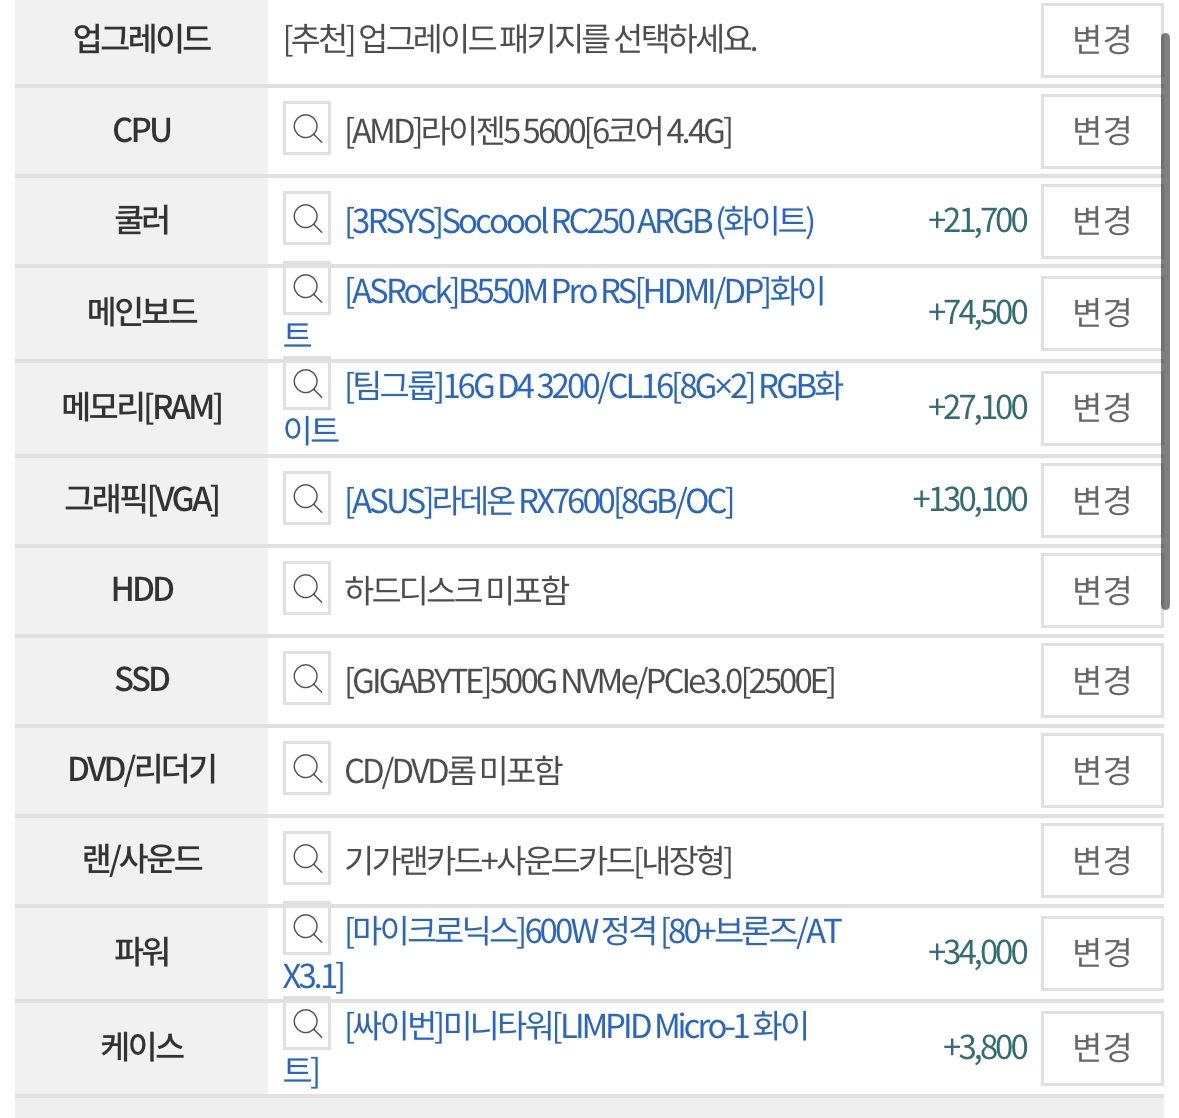Open the SSD row magnifier icon
Viewport: 1179px width, 1118px height.
307,680
